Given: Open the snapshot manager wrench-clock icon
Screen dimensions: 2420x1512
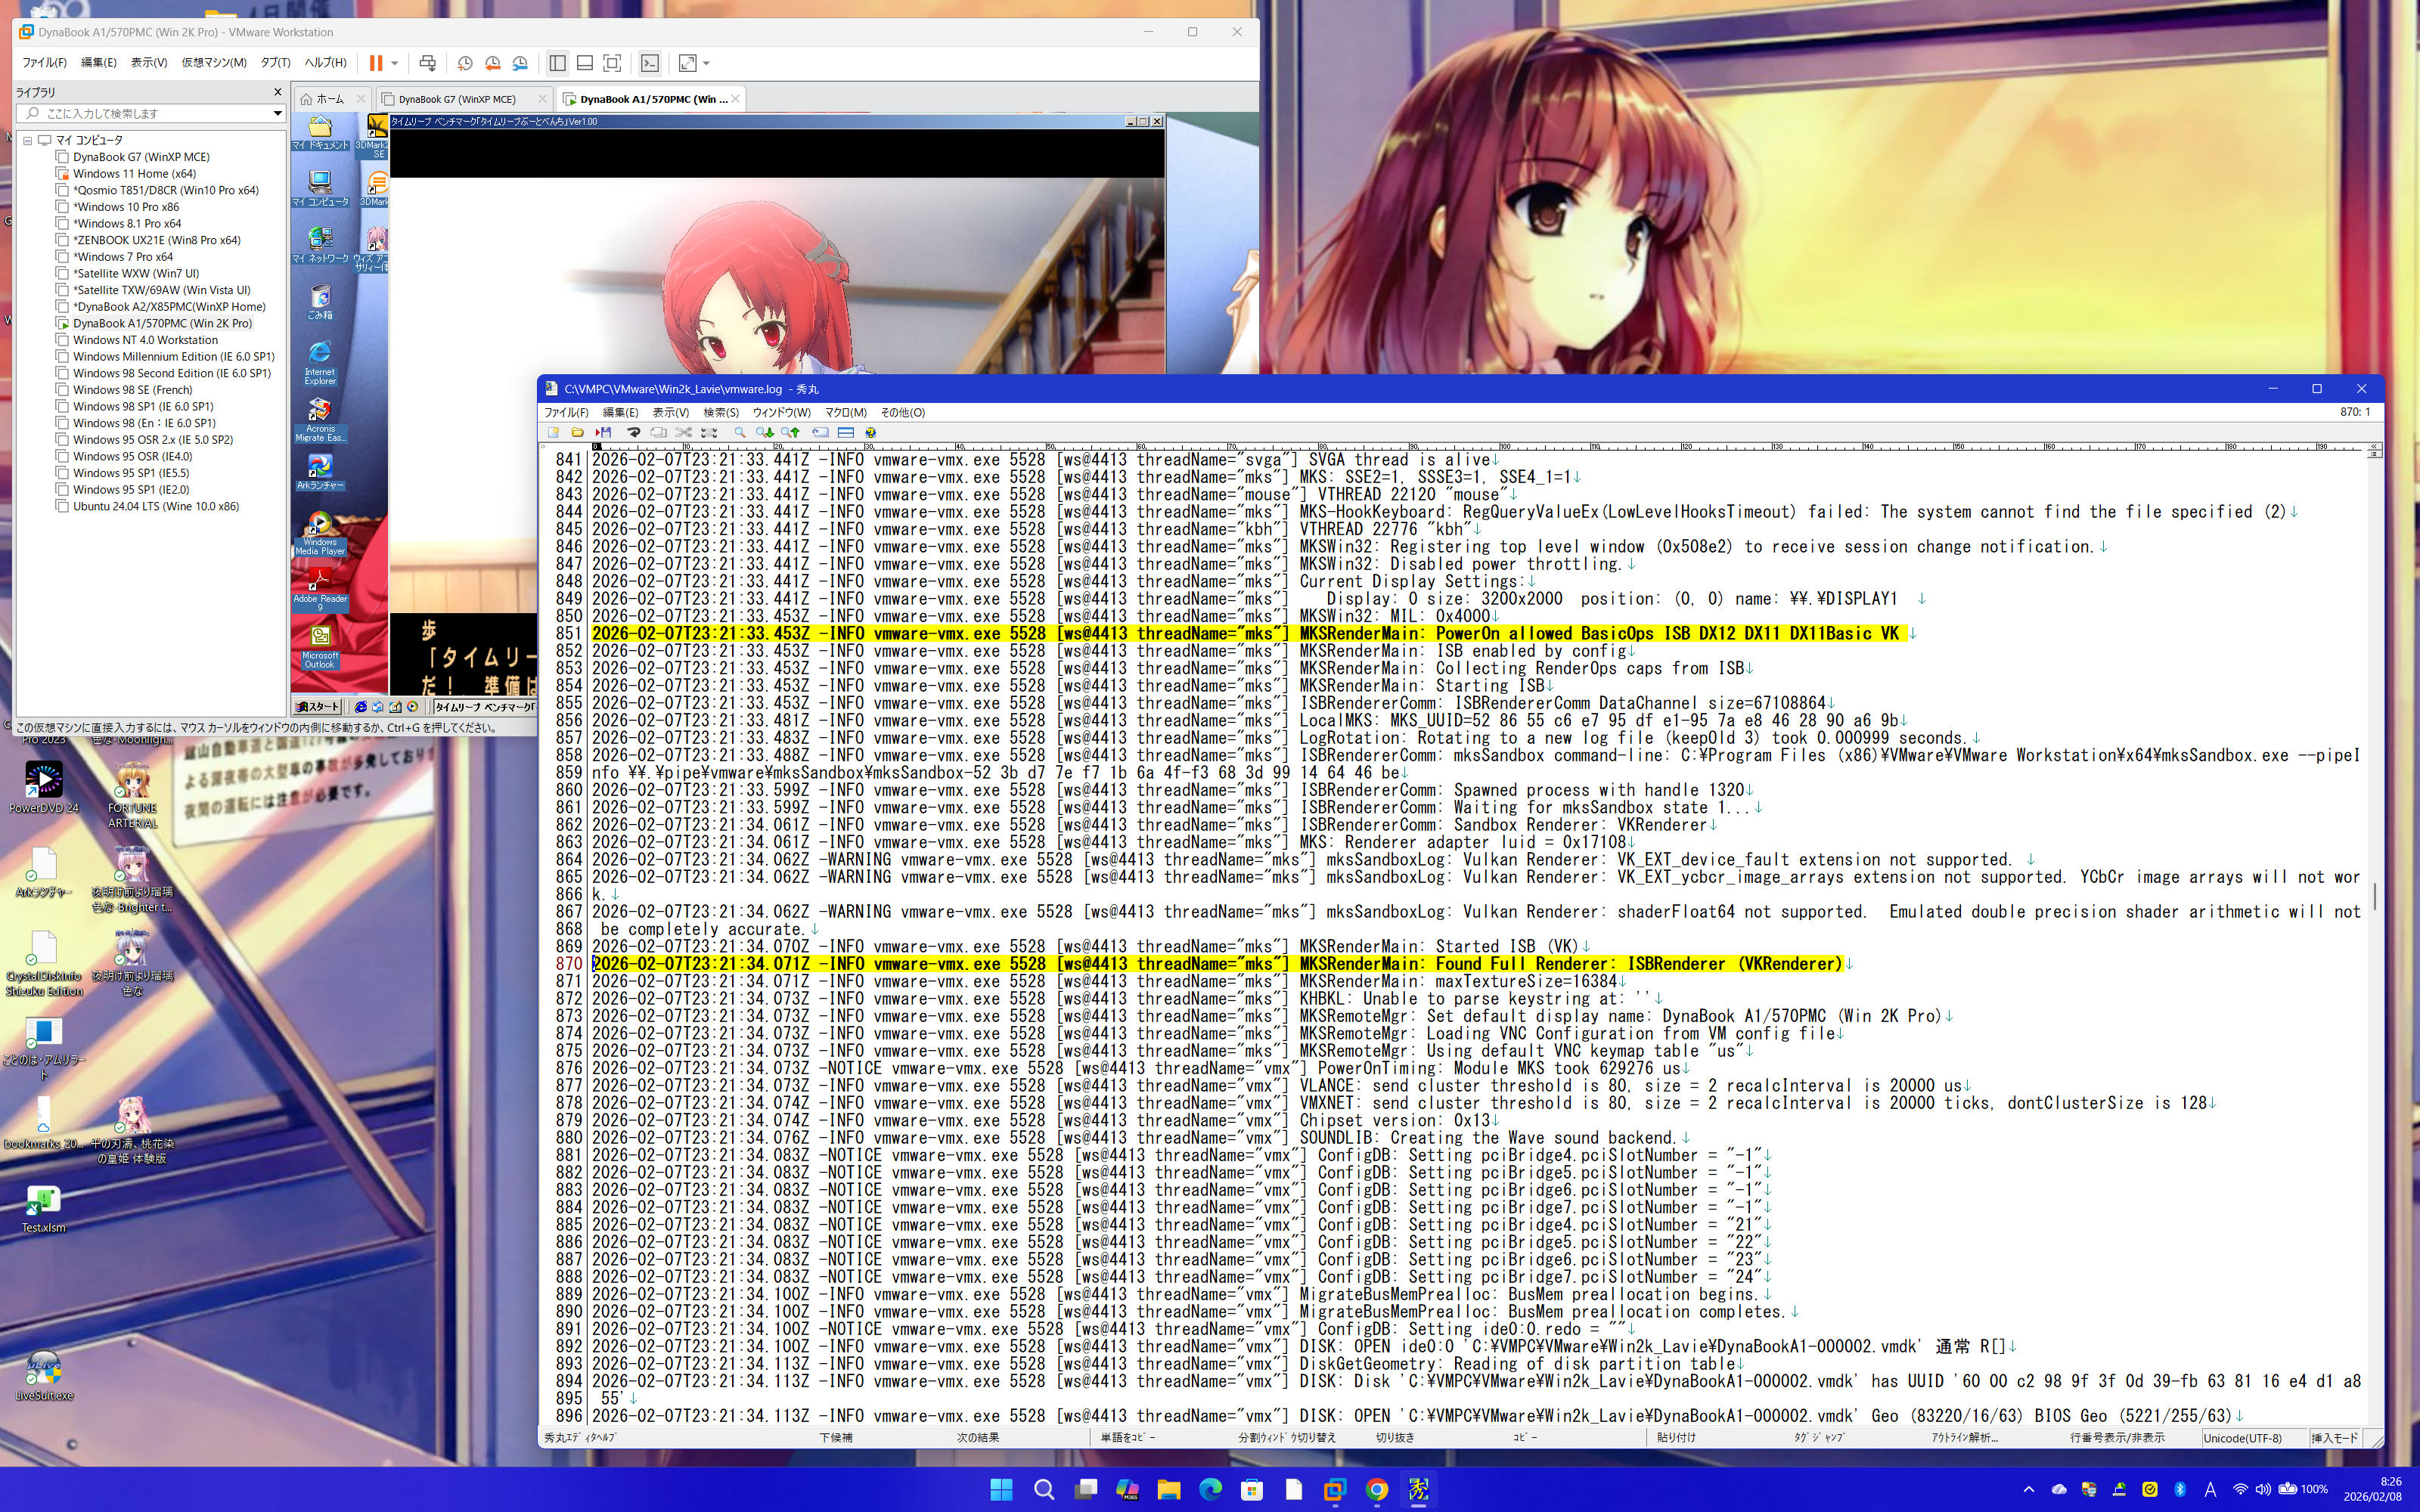Looking at the screenshot, I should (520, 63).
